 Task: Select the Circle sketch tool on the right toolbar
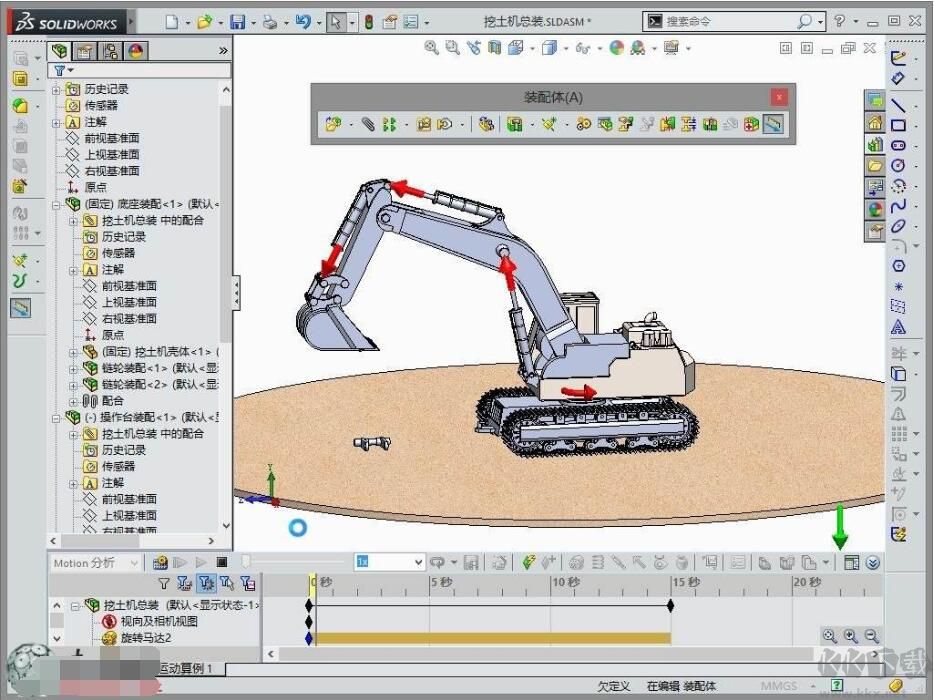point(899,163)
